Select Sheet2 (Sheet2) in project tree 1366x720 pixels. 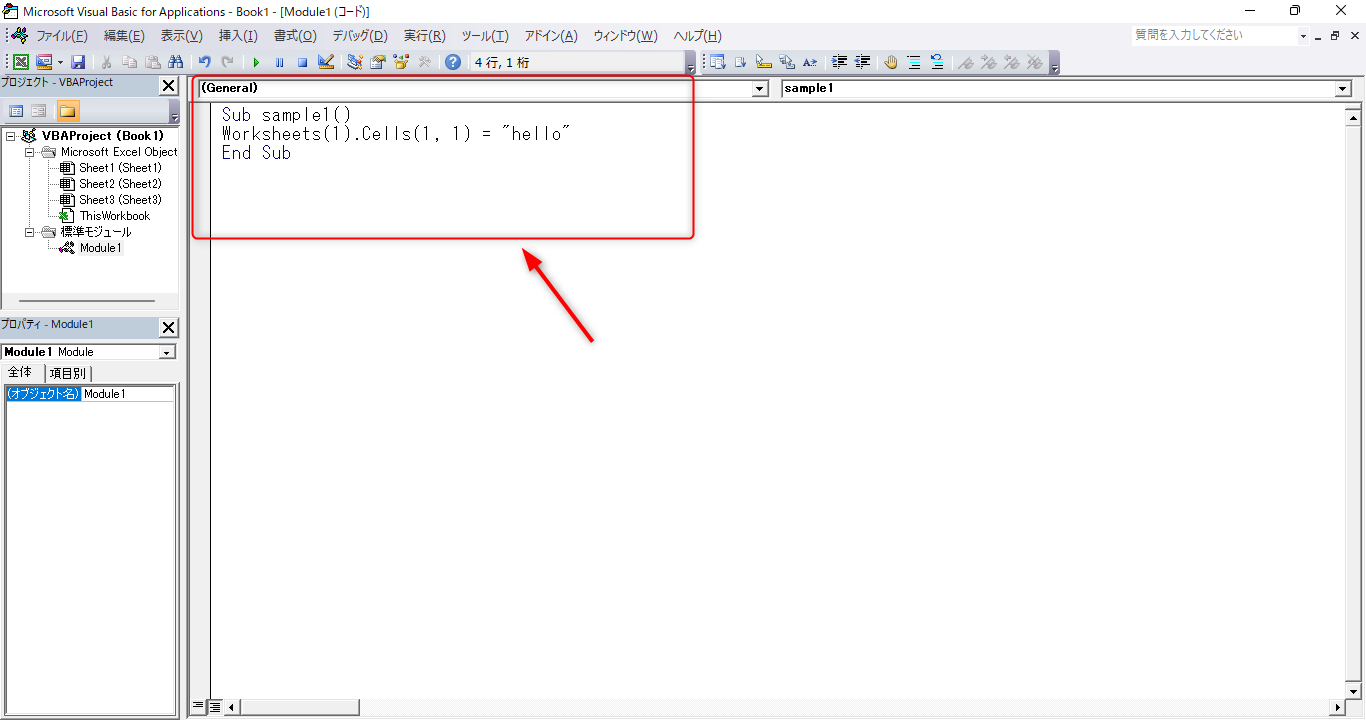point(120,184)
